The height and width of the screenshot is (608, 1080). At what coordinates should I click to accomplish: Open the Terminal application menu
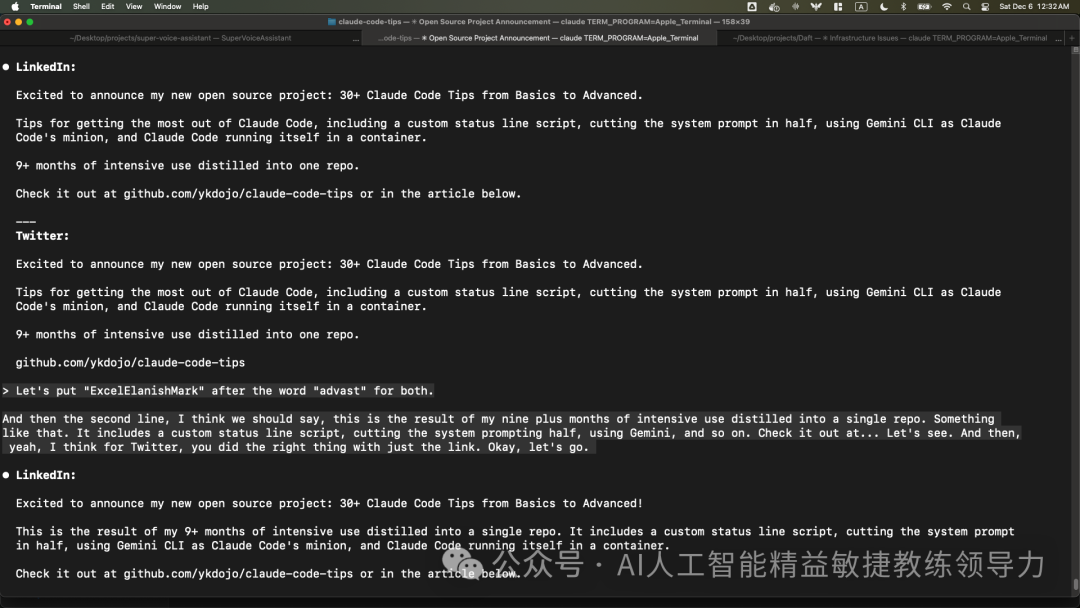point(45,6)
